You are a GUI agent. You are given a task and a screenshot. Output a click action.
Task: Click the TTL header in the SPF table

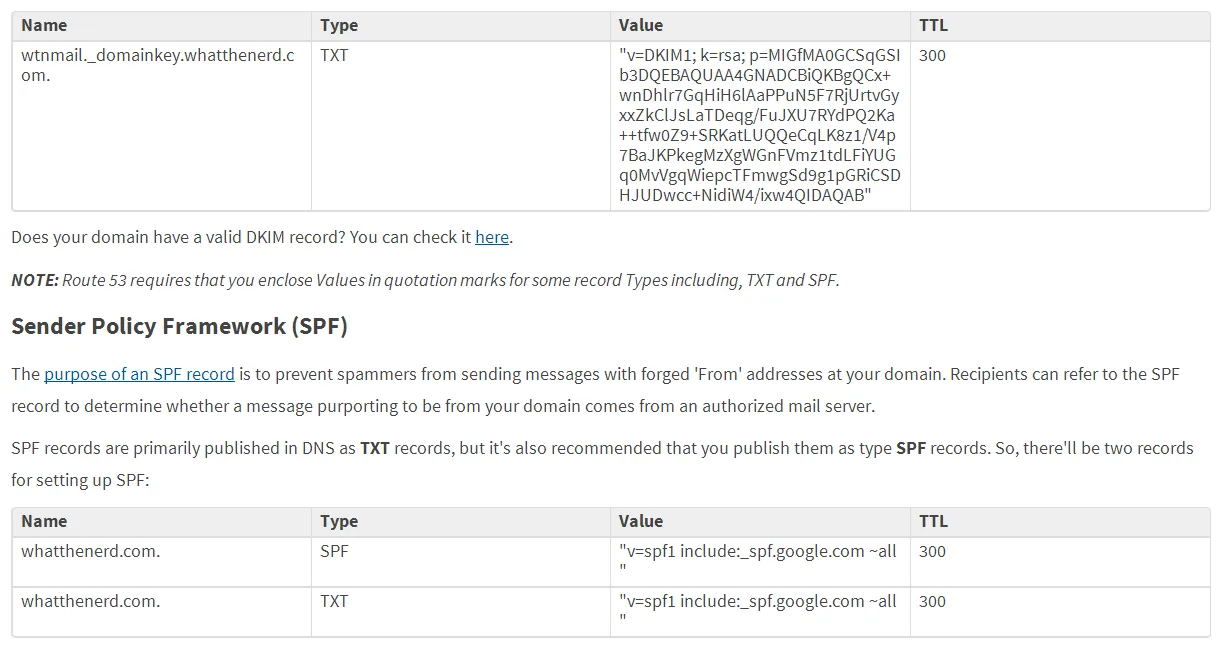[933, 521]
